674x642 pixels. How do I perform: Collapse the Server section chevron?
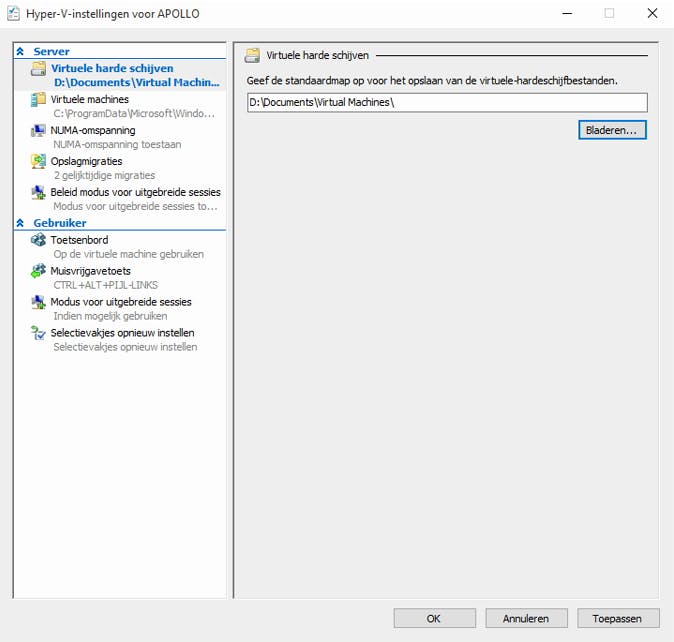20,52
